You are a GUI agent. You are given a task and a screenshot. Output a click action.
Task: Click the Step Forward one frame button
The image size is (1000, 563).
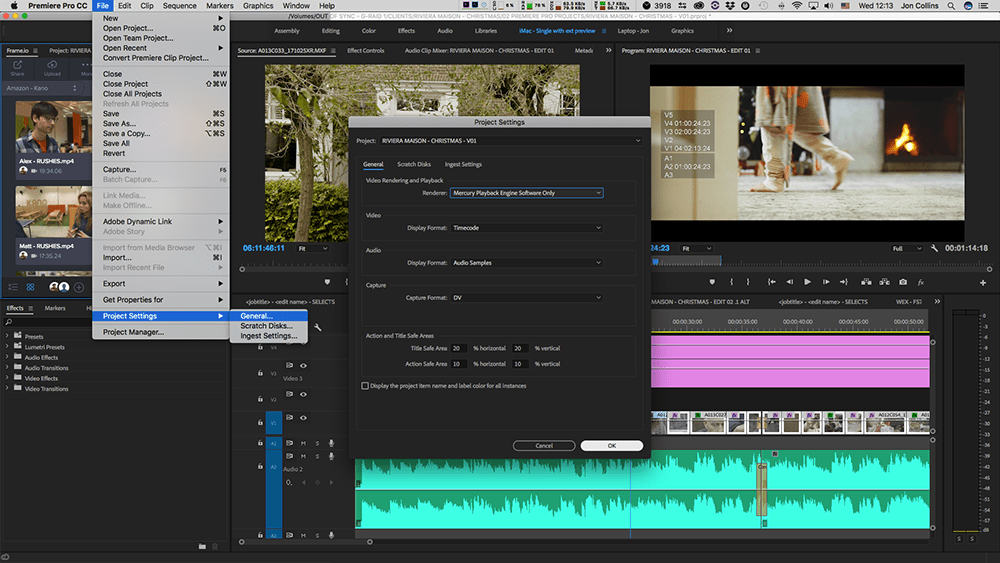[x=825, y=282]
